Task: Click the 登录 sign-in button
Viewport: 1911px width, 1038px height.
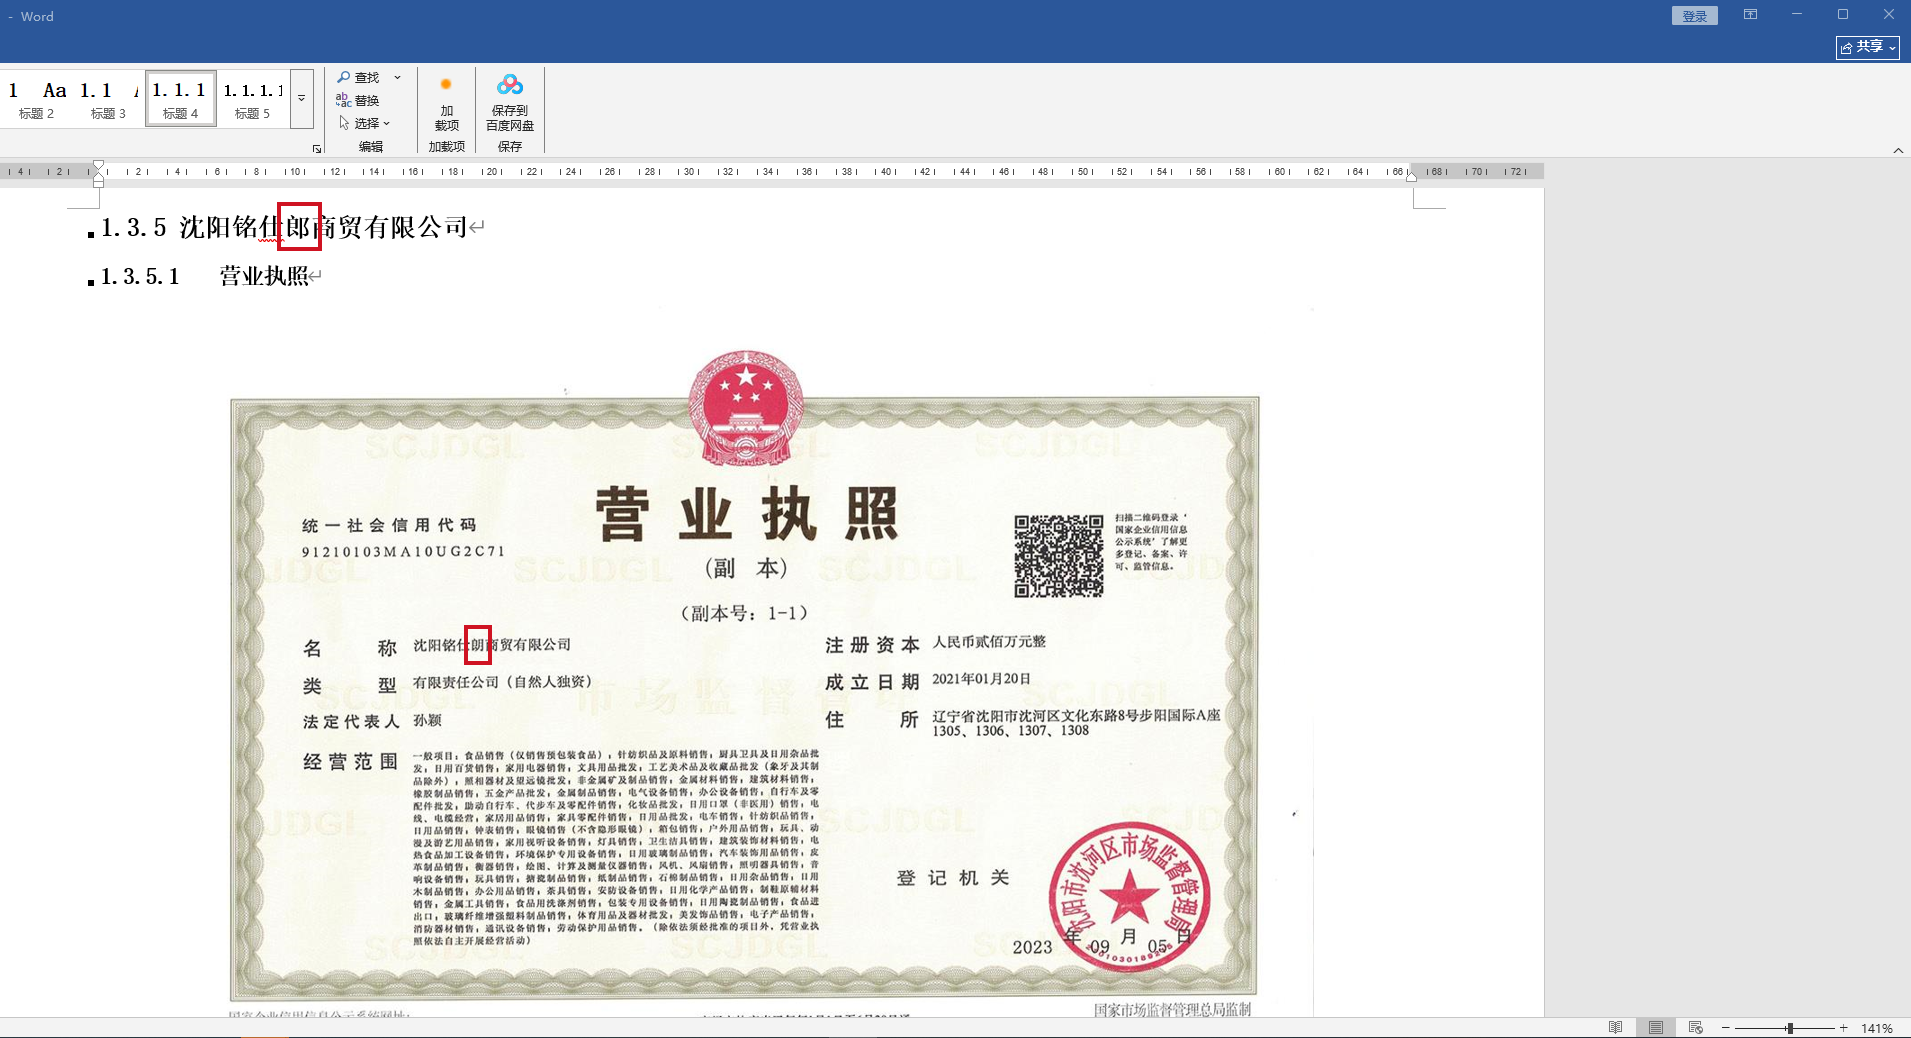Action: click(1694, 16)
